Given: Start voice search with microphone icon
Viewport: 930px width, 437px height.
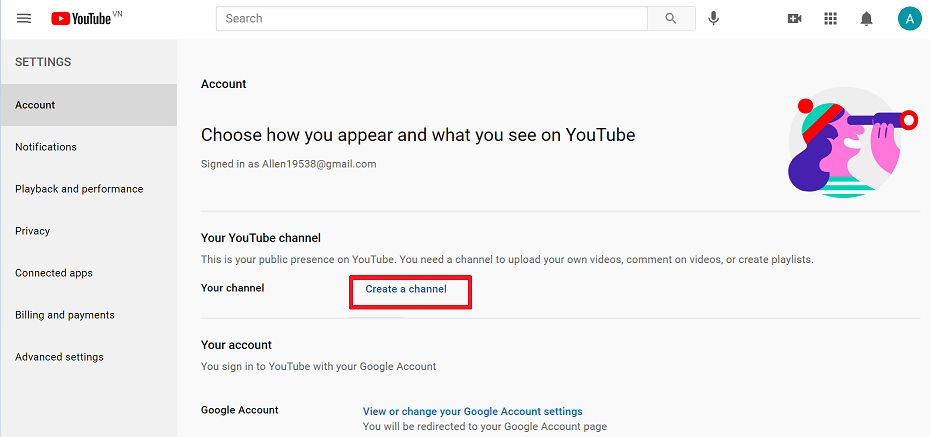Looking at the screenshot, I should pos(714,18).
